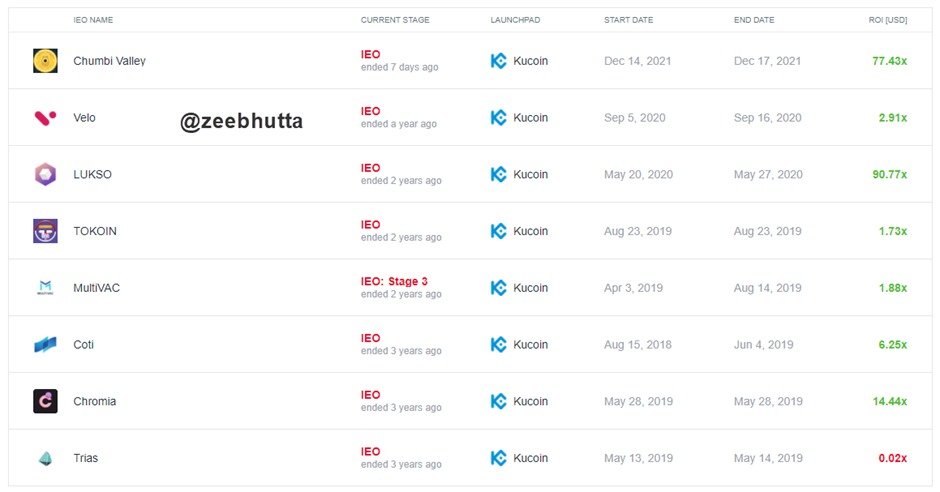This screenshot has height=492, width=940.
Task: Click Kucoin logo in Trias row
Action: (498, 458)
